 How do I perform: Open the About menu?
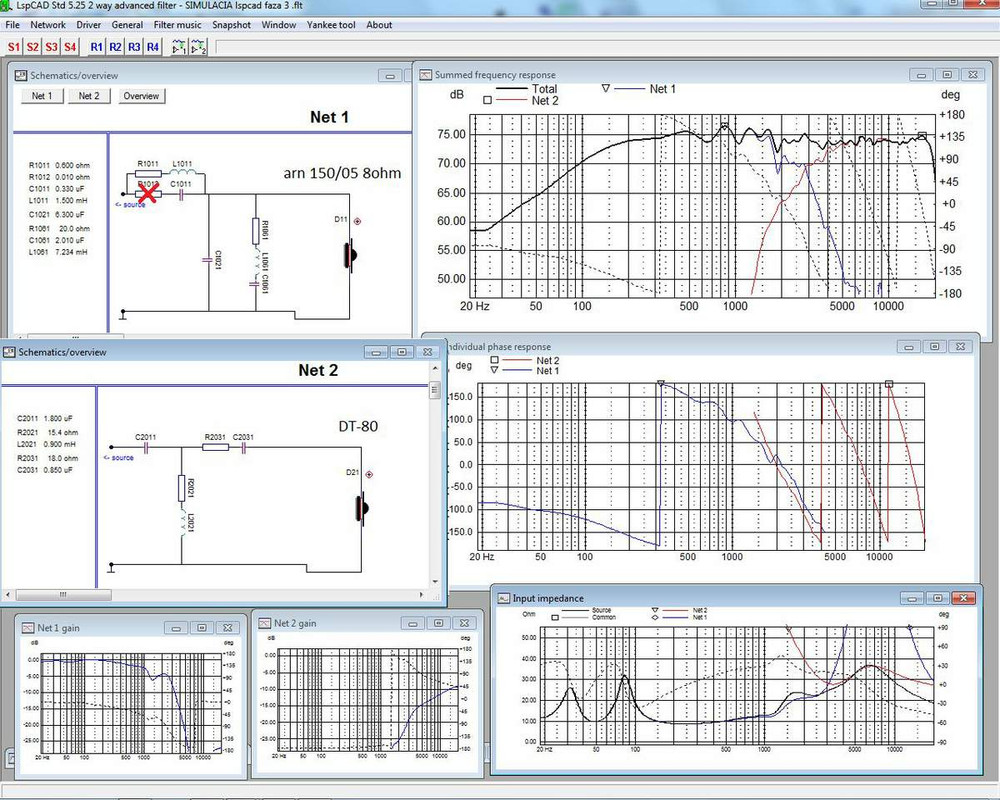click(x=379, y=25)
